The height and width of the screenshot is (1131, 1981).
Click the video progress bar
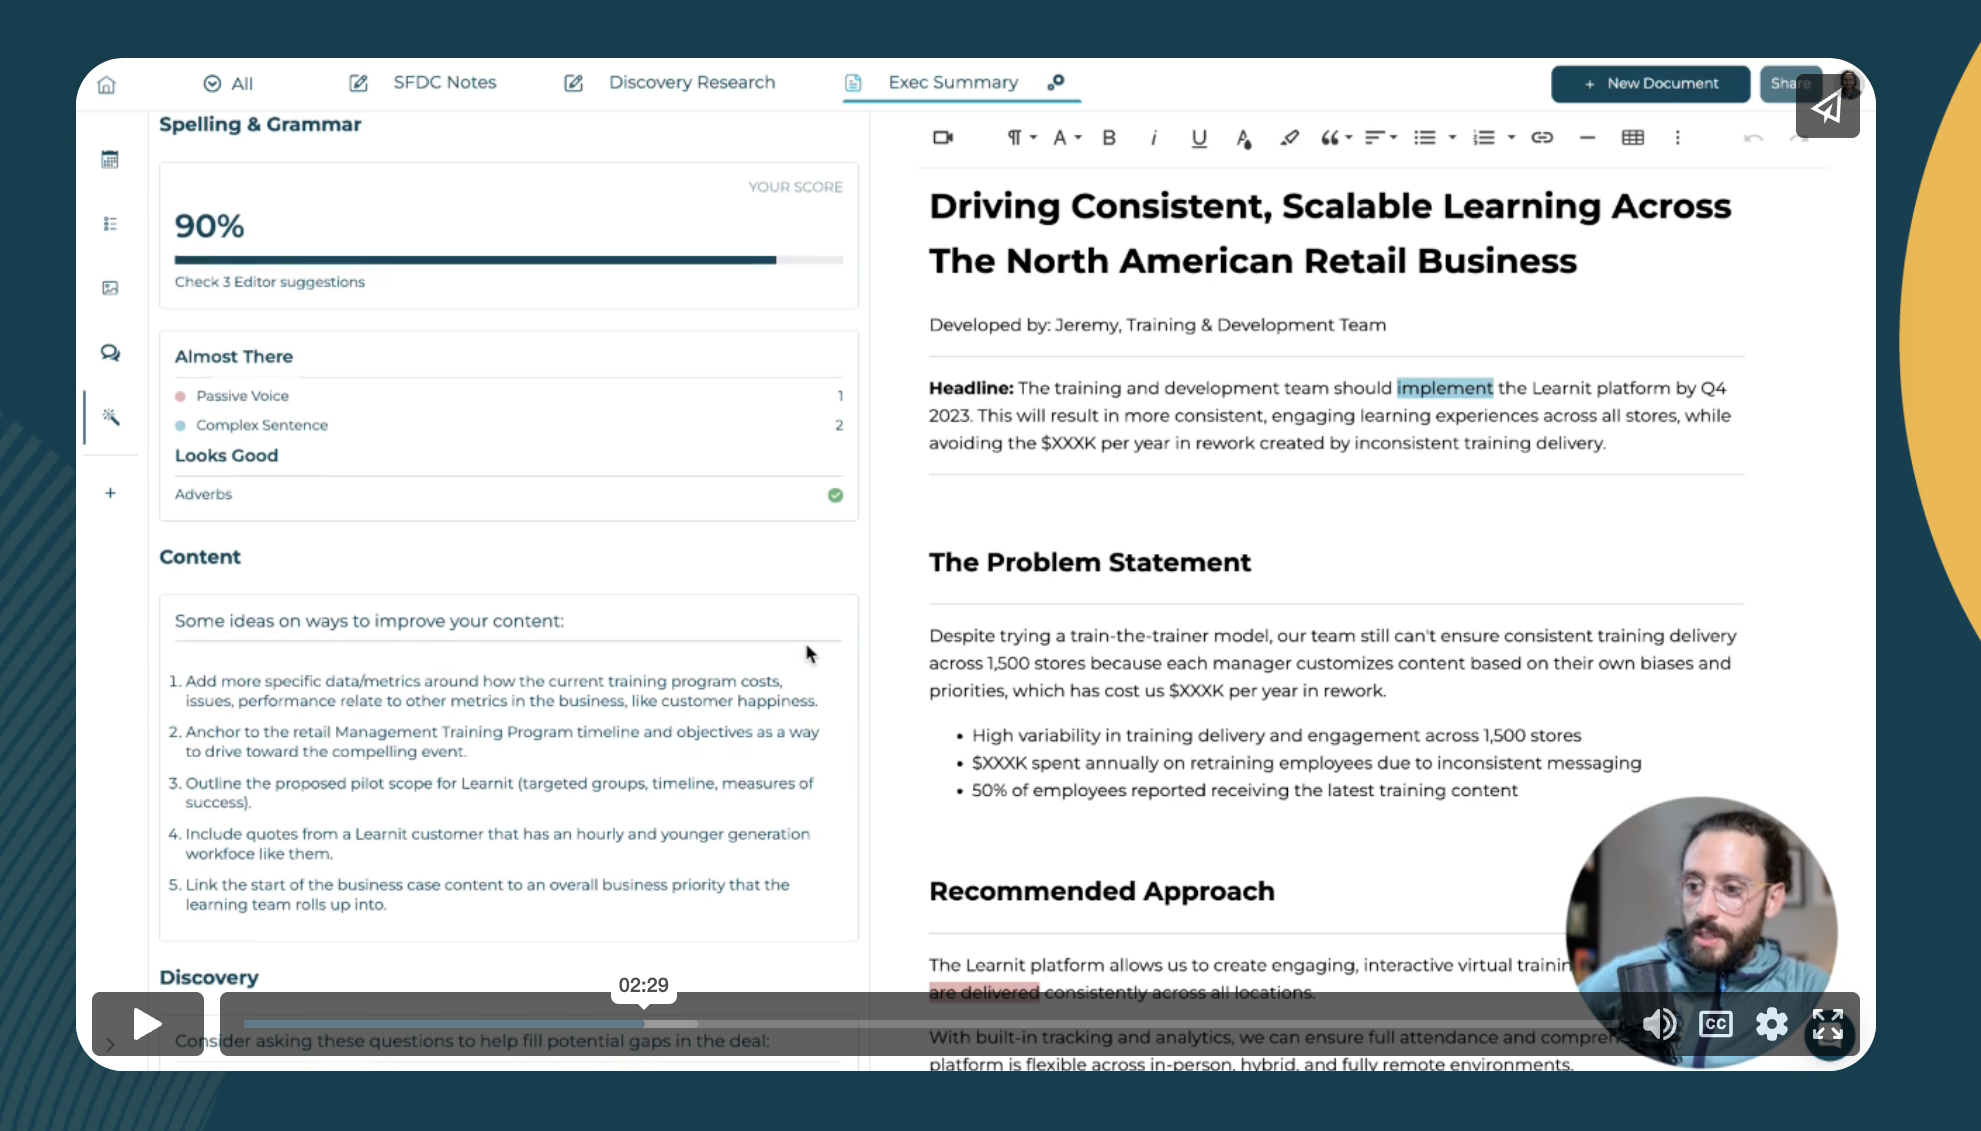(x=900, y=1024)
